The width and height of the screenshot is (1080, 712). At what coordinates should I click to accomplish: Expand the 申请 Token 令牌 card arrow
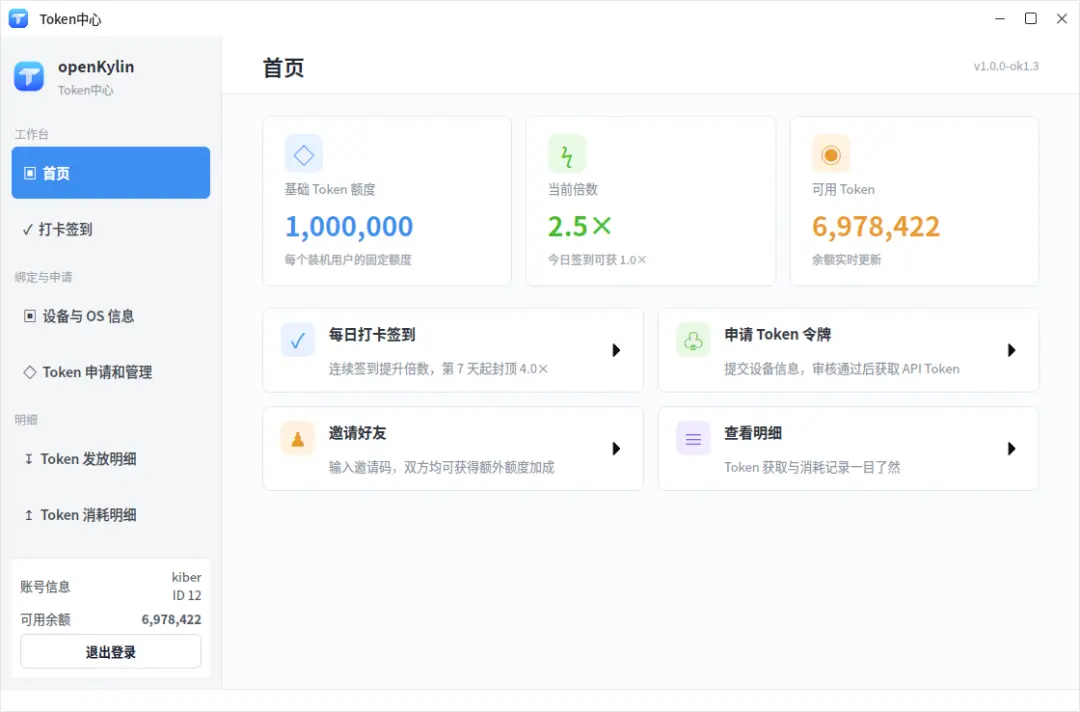pos(1011,350)
